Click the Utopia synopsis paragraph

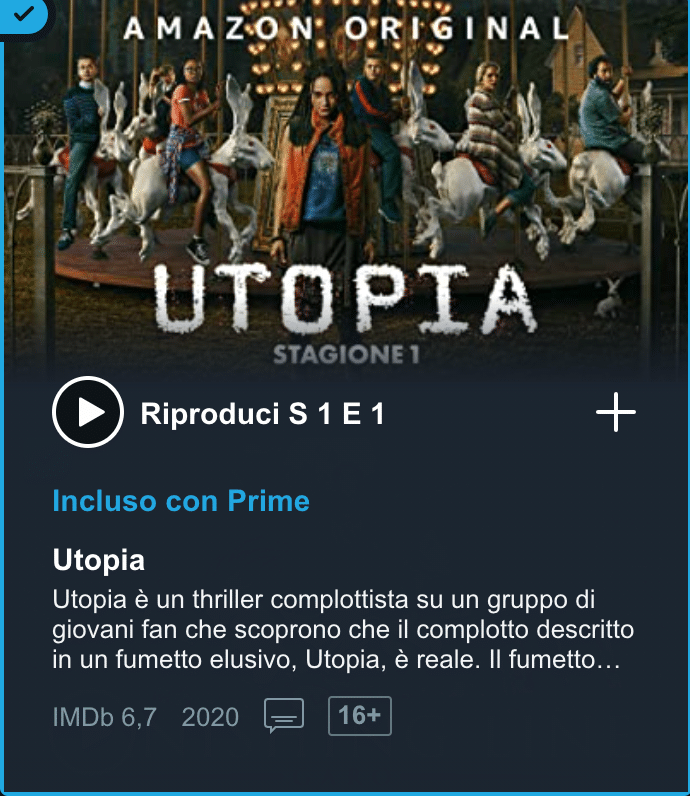pyautogui.click(x=343, y=629)
